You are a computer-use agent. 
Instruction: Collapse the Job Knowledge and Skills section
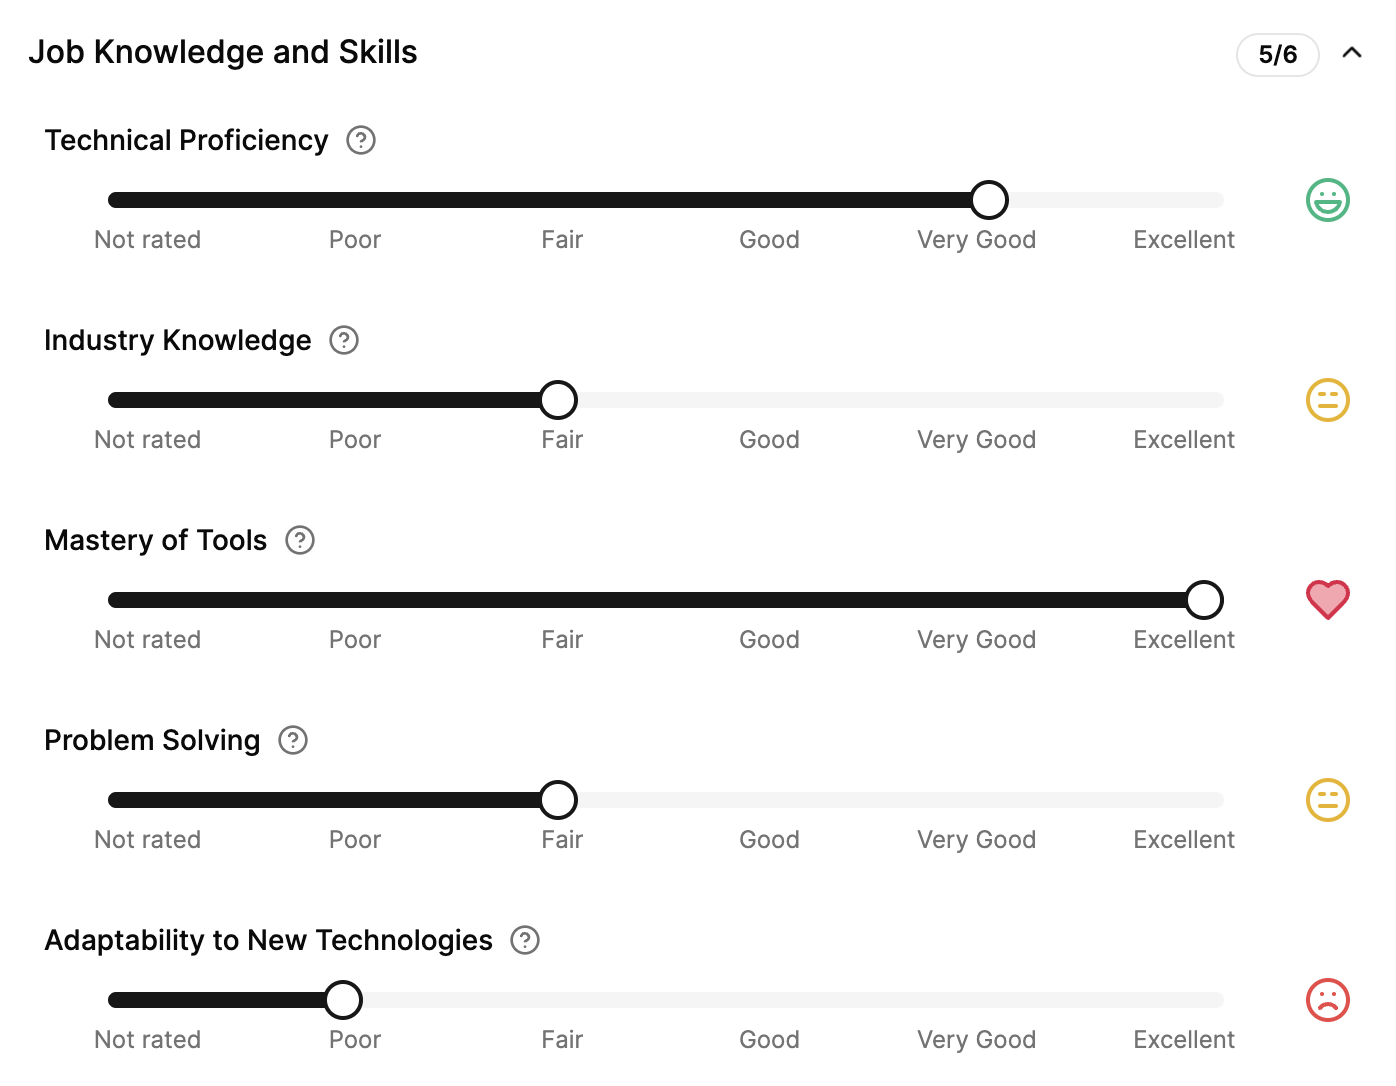(1352, 53)
